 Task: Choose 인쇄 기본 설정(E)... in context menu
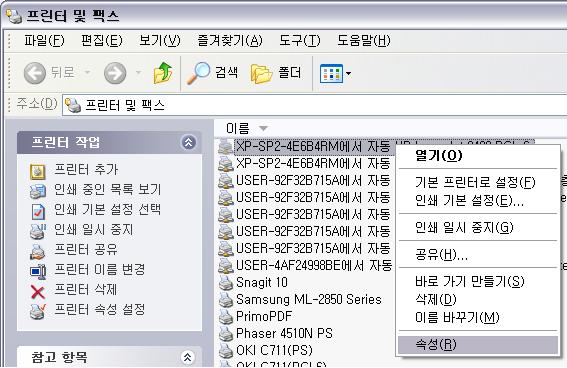478,200
